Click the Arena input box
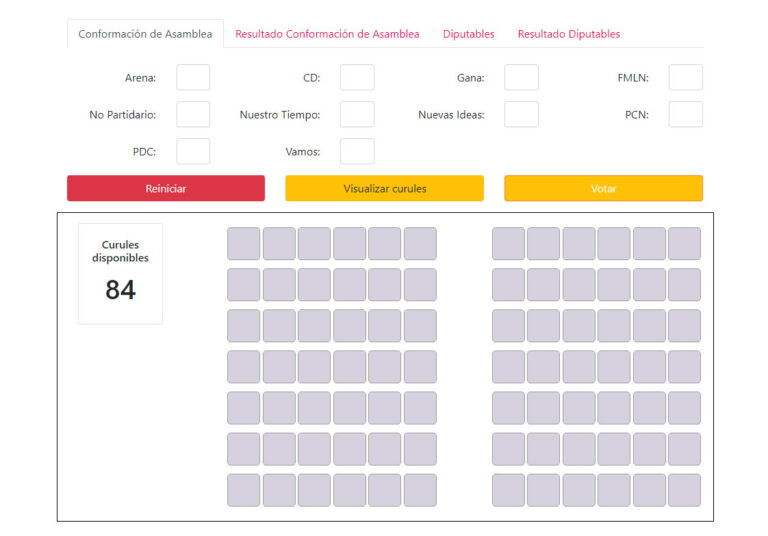 (x=193, y=77)
